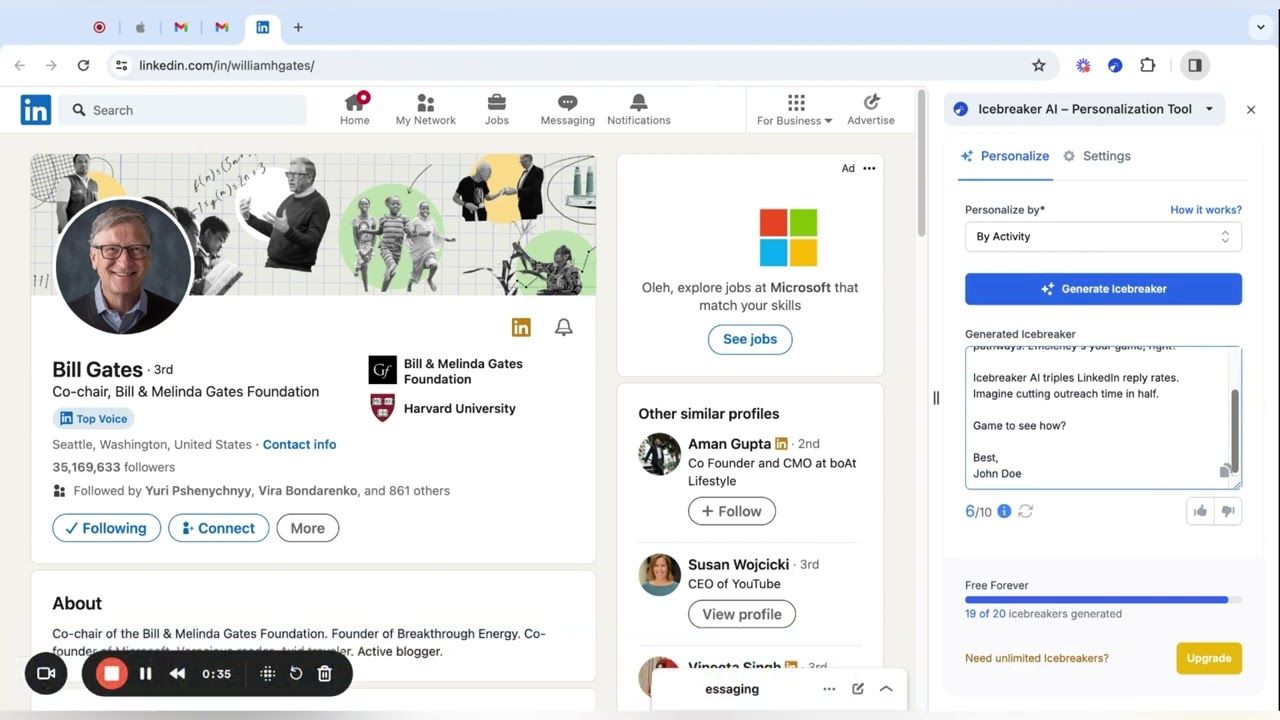1280x720 pixels.
Task: Open new browser tab
Action: click(x=298, y=28)
